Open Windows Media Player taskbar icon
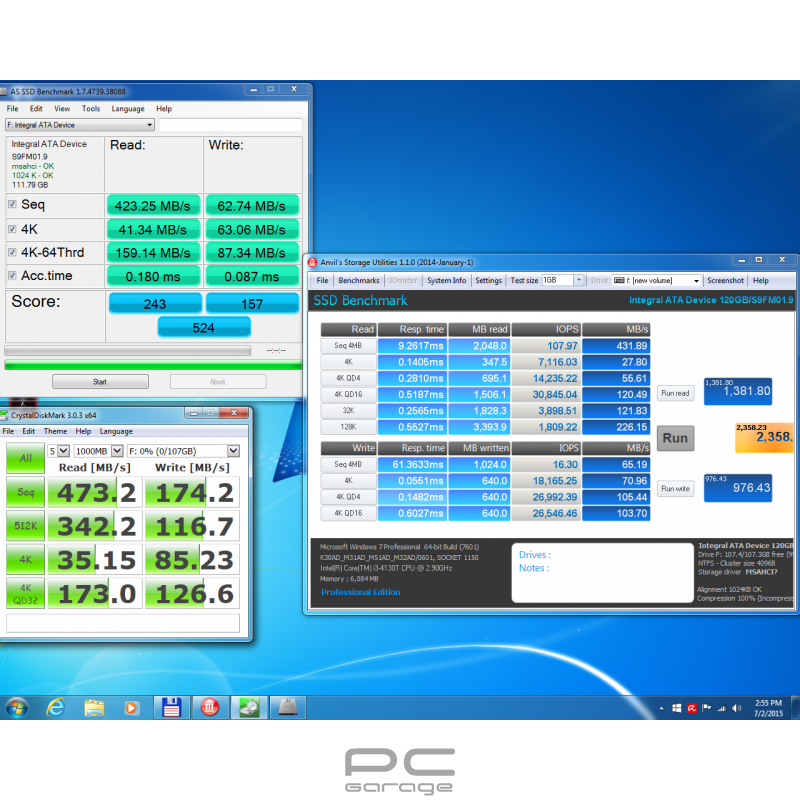The image size is (800, 800). tap(132, 708)
